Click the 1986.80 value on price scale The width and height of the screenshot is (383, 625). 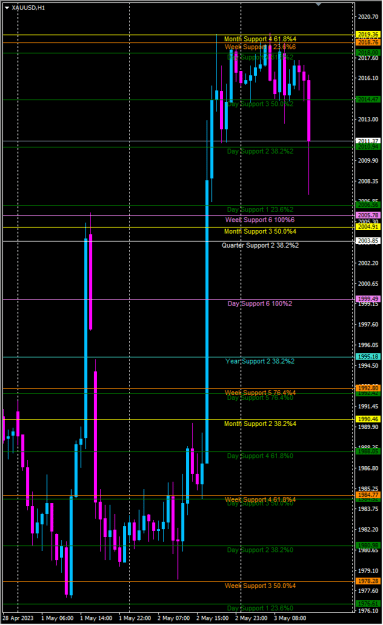[x=368, y=468]
